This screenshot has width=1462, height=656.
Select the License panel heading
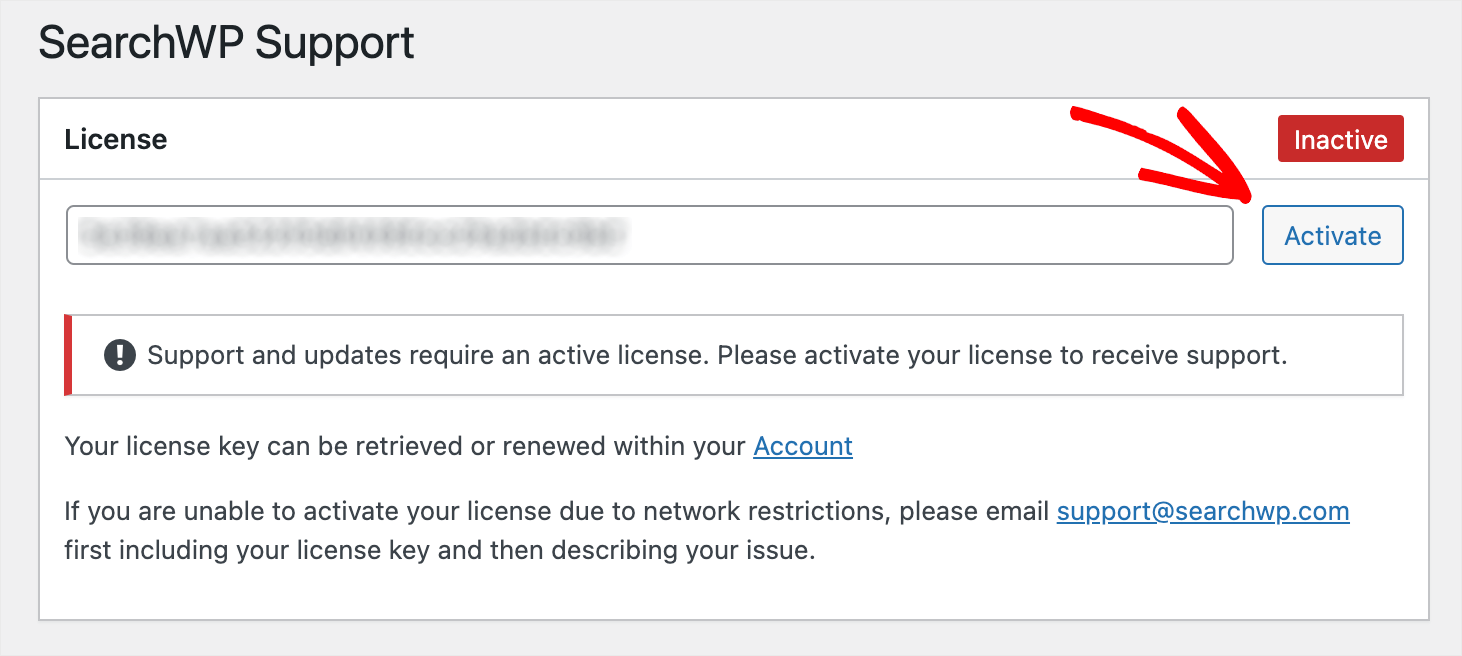(x=116, y=139)
